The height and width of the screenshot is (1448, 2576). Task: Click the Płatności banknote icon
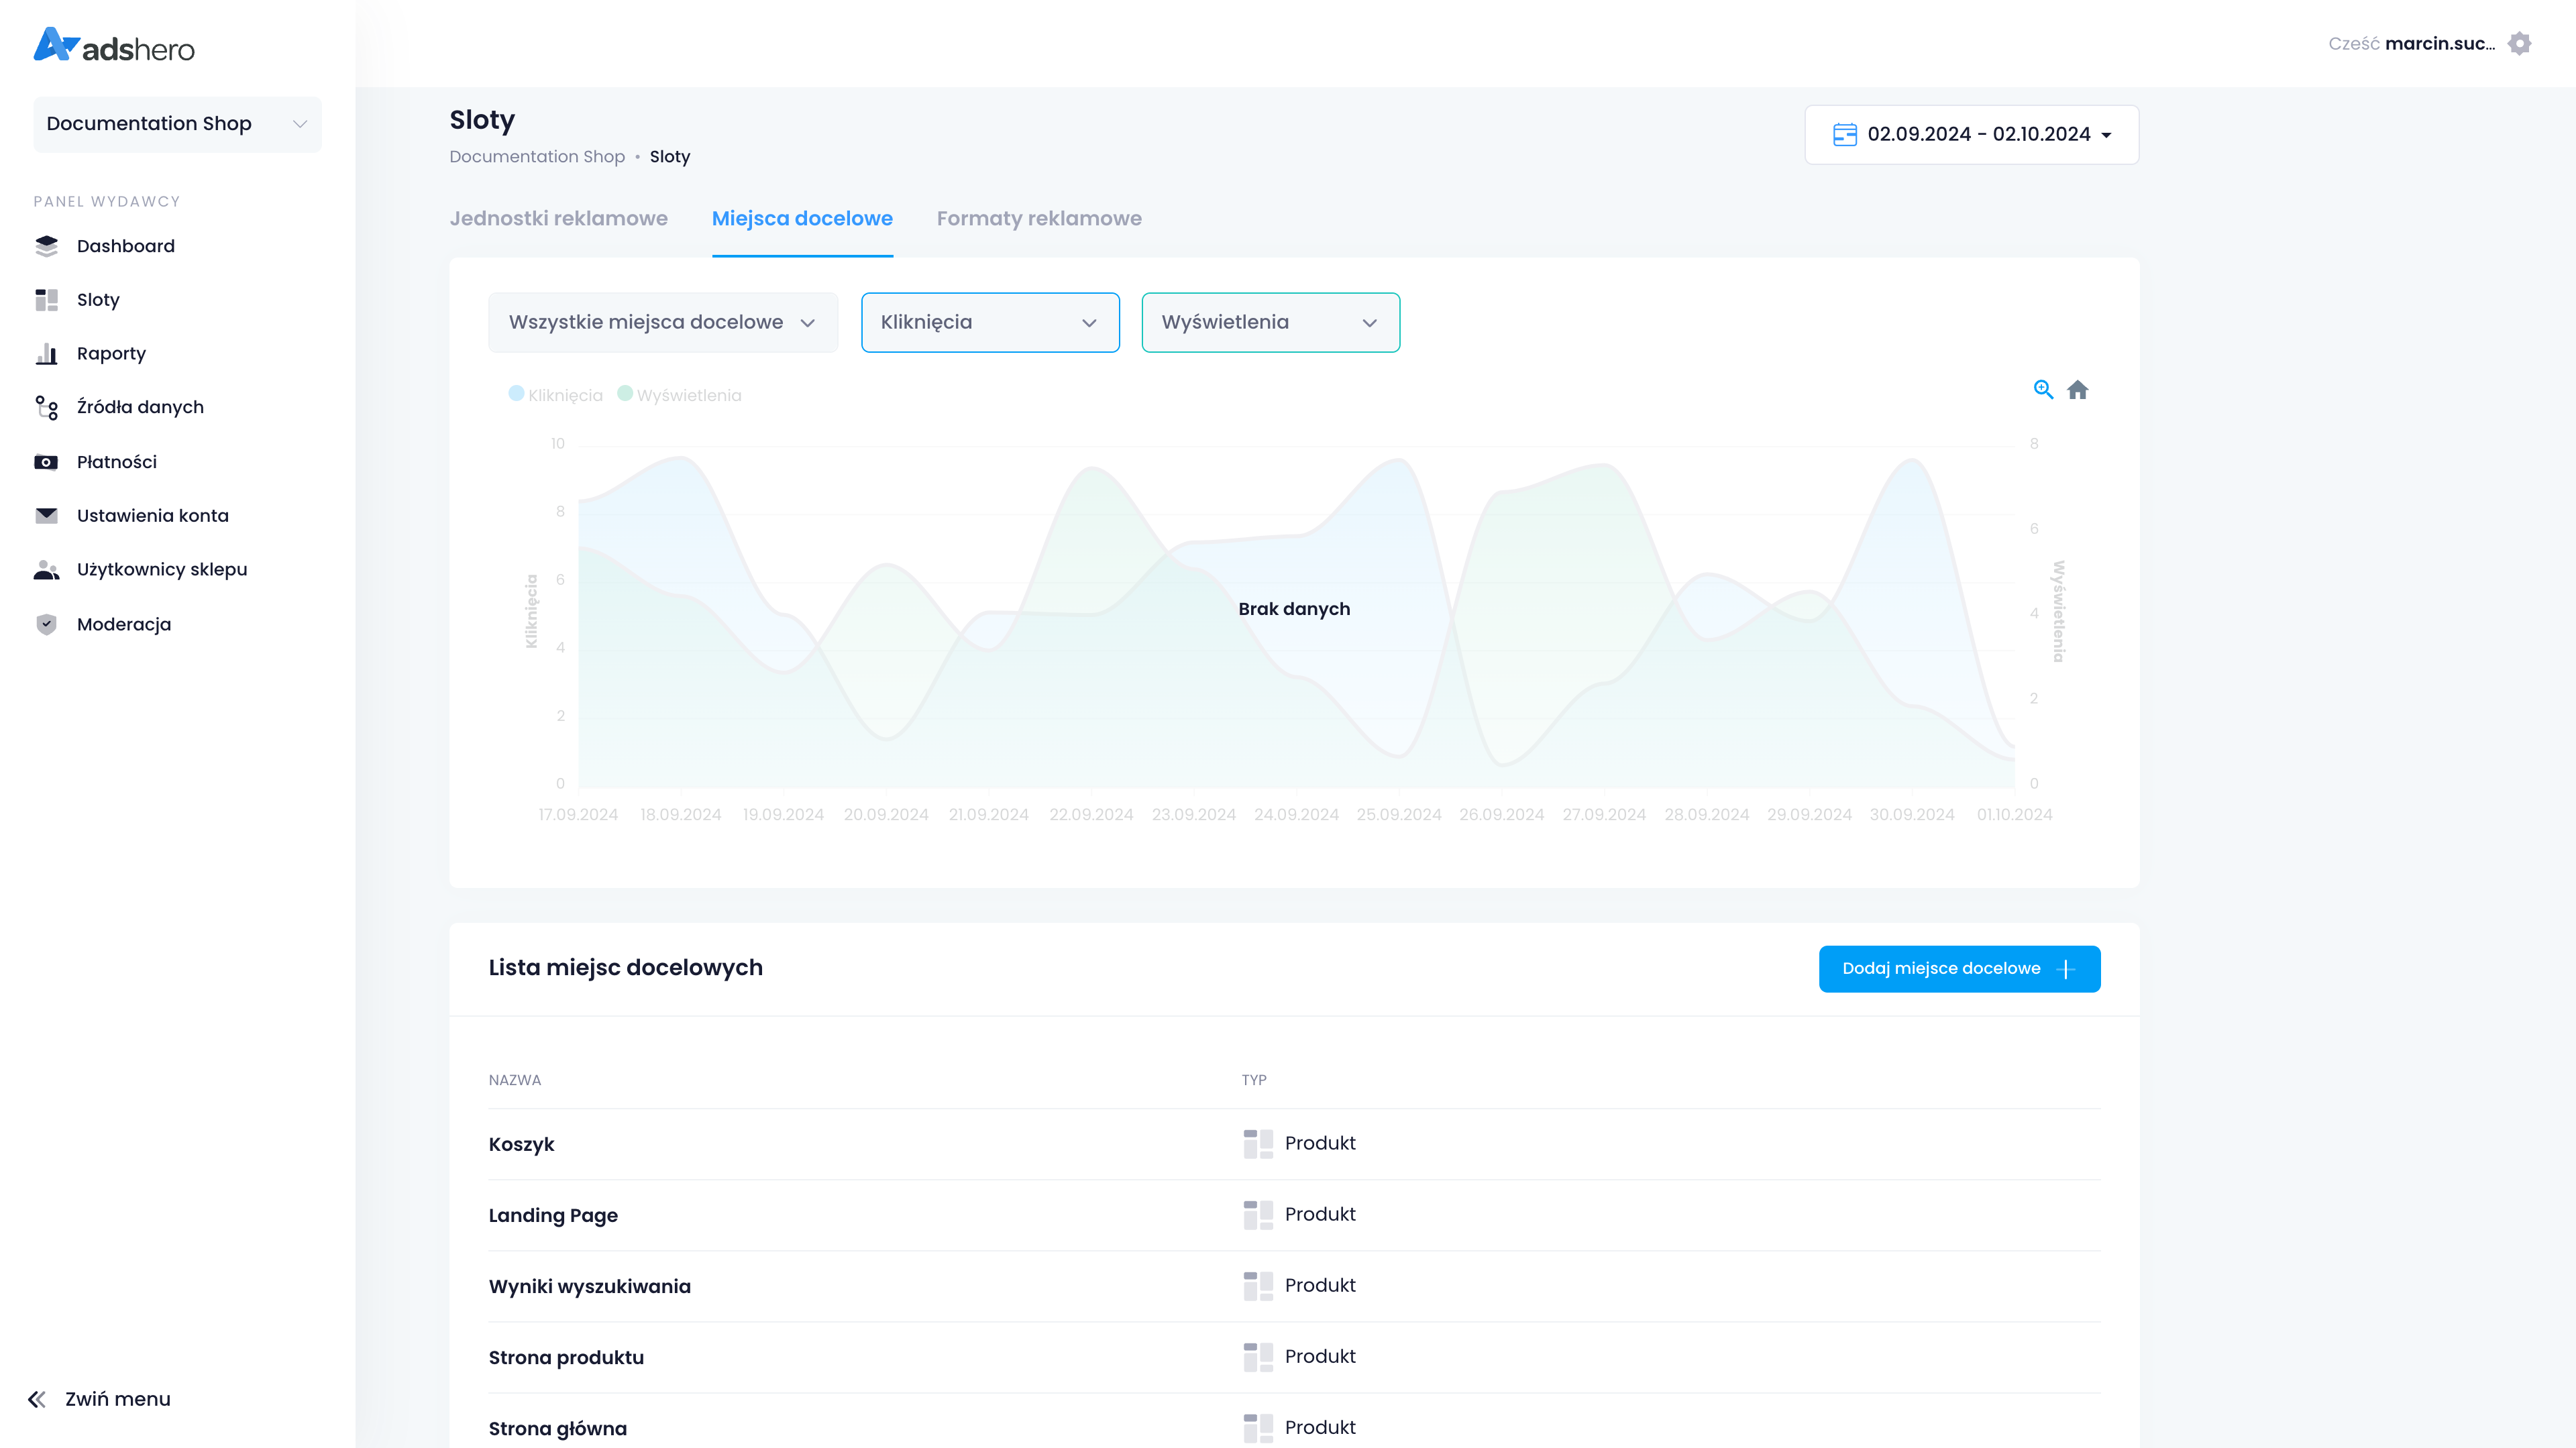(46, 462)
